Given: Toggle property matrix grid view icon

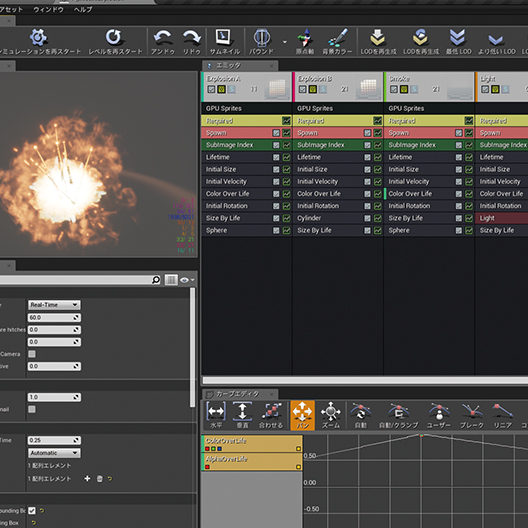Looking at the screenshot, I should point(171,280).
